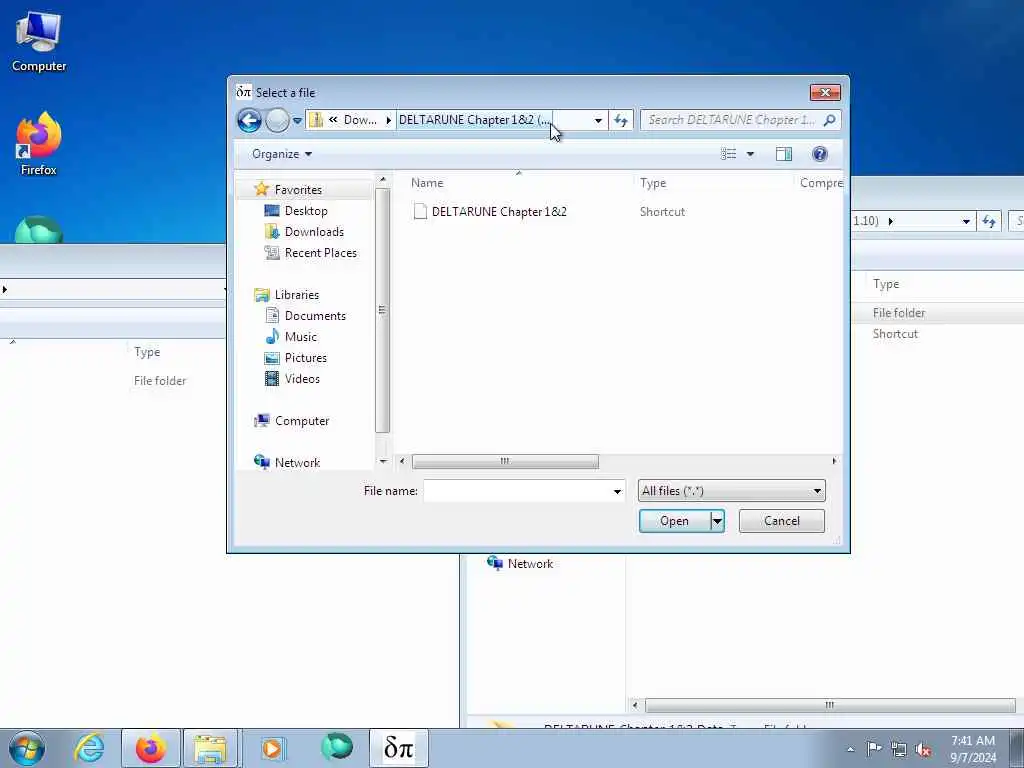
Task: Sort by the Name column header
Action: (427, 183)
